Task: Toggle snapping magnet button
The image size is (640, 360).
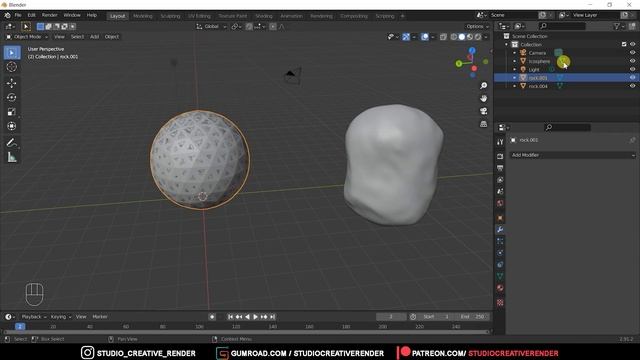Action: [249, 27]
